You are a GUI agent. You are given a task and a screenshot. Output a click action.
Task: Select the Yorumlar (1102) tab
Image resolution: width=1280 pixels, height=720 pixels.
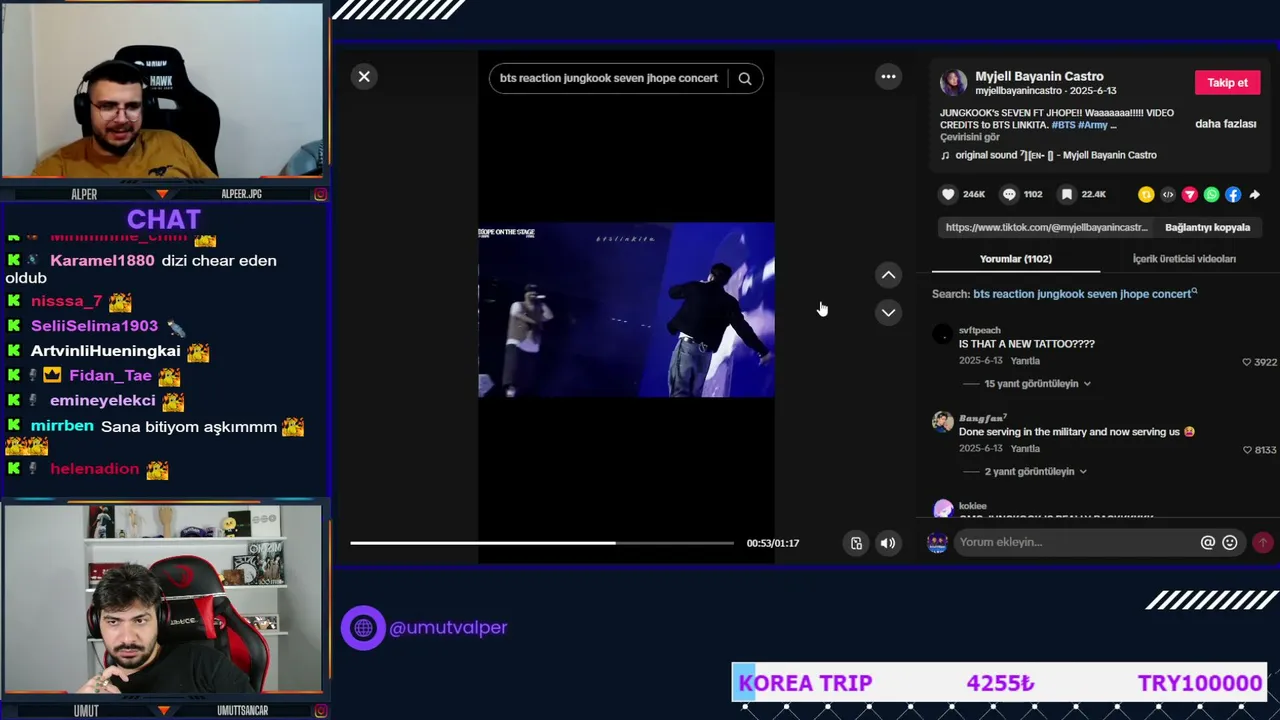[1016, 259]
